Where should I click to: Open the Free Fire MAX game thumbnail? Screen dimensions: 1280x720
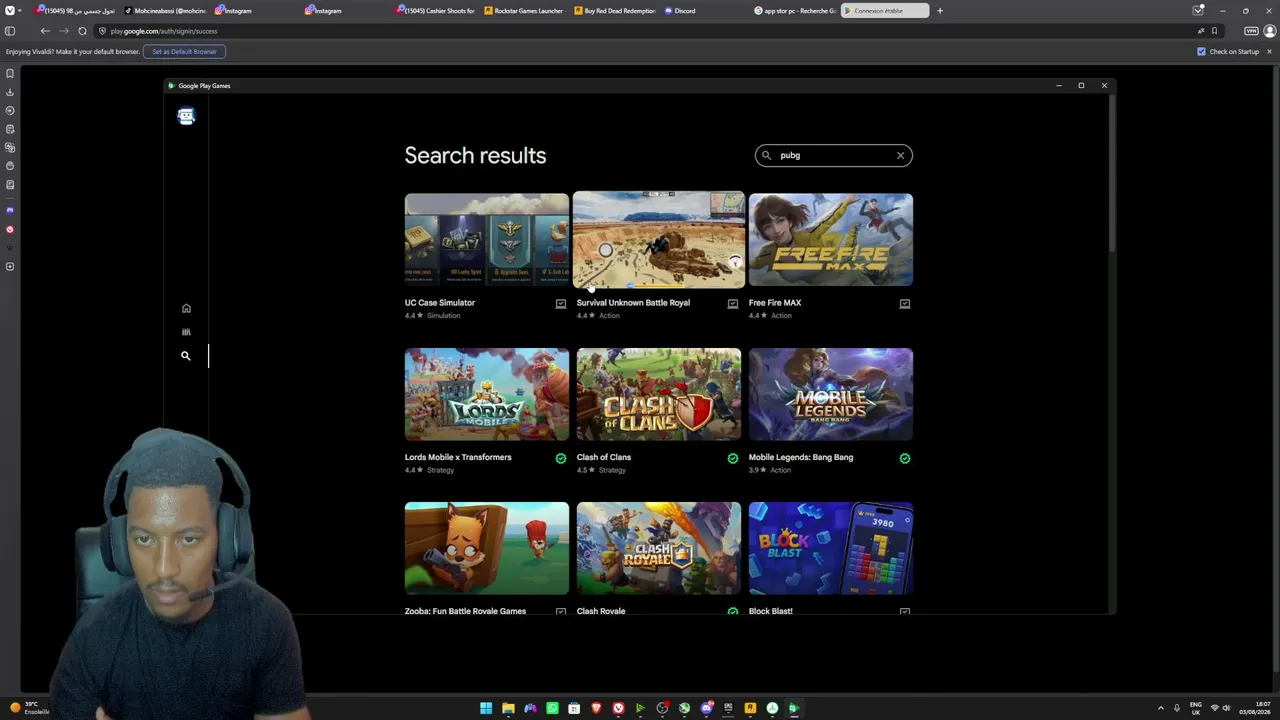[831, 240]
